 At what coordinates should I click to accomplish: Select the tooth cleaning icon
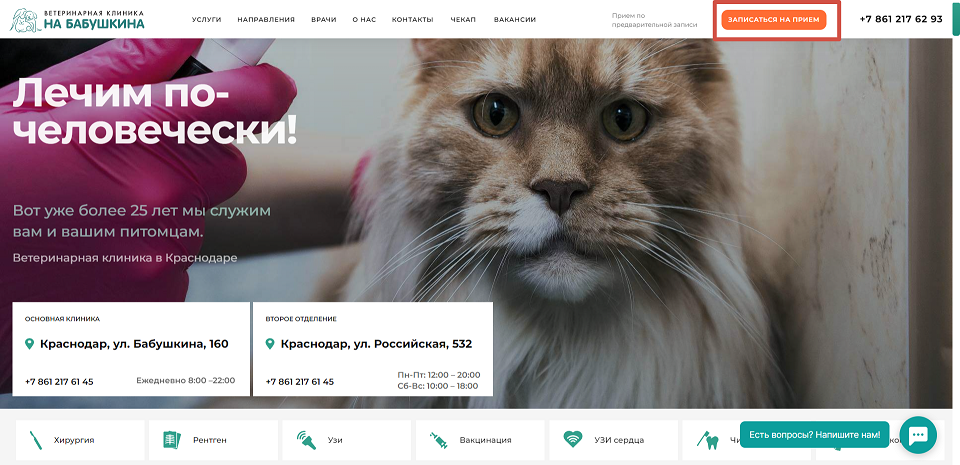707,440
